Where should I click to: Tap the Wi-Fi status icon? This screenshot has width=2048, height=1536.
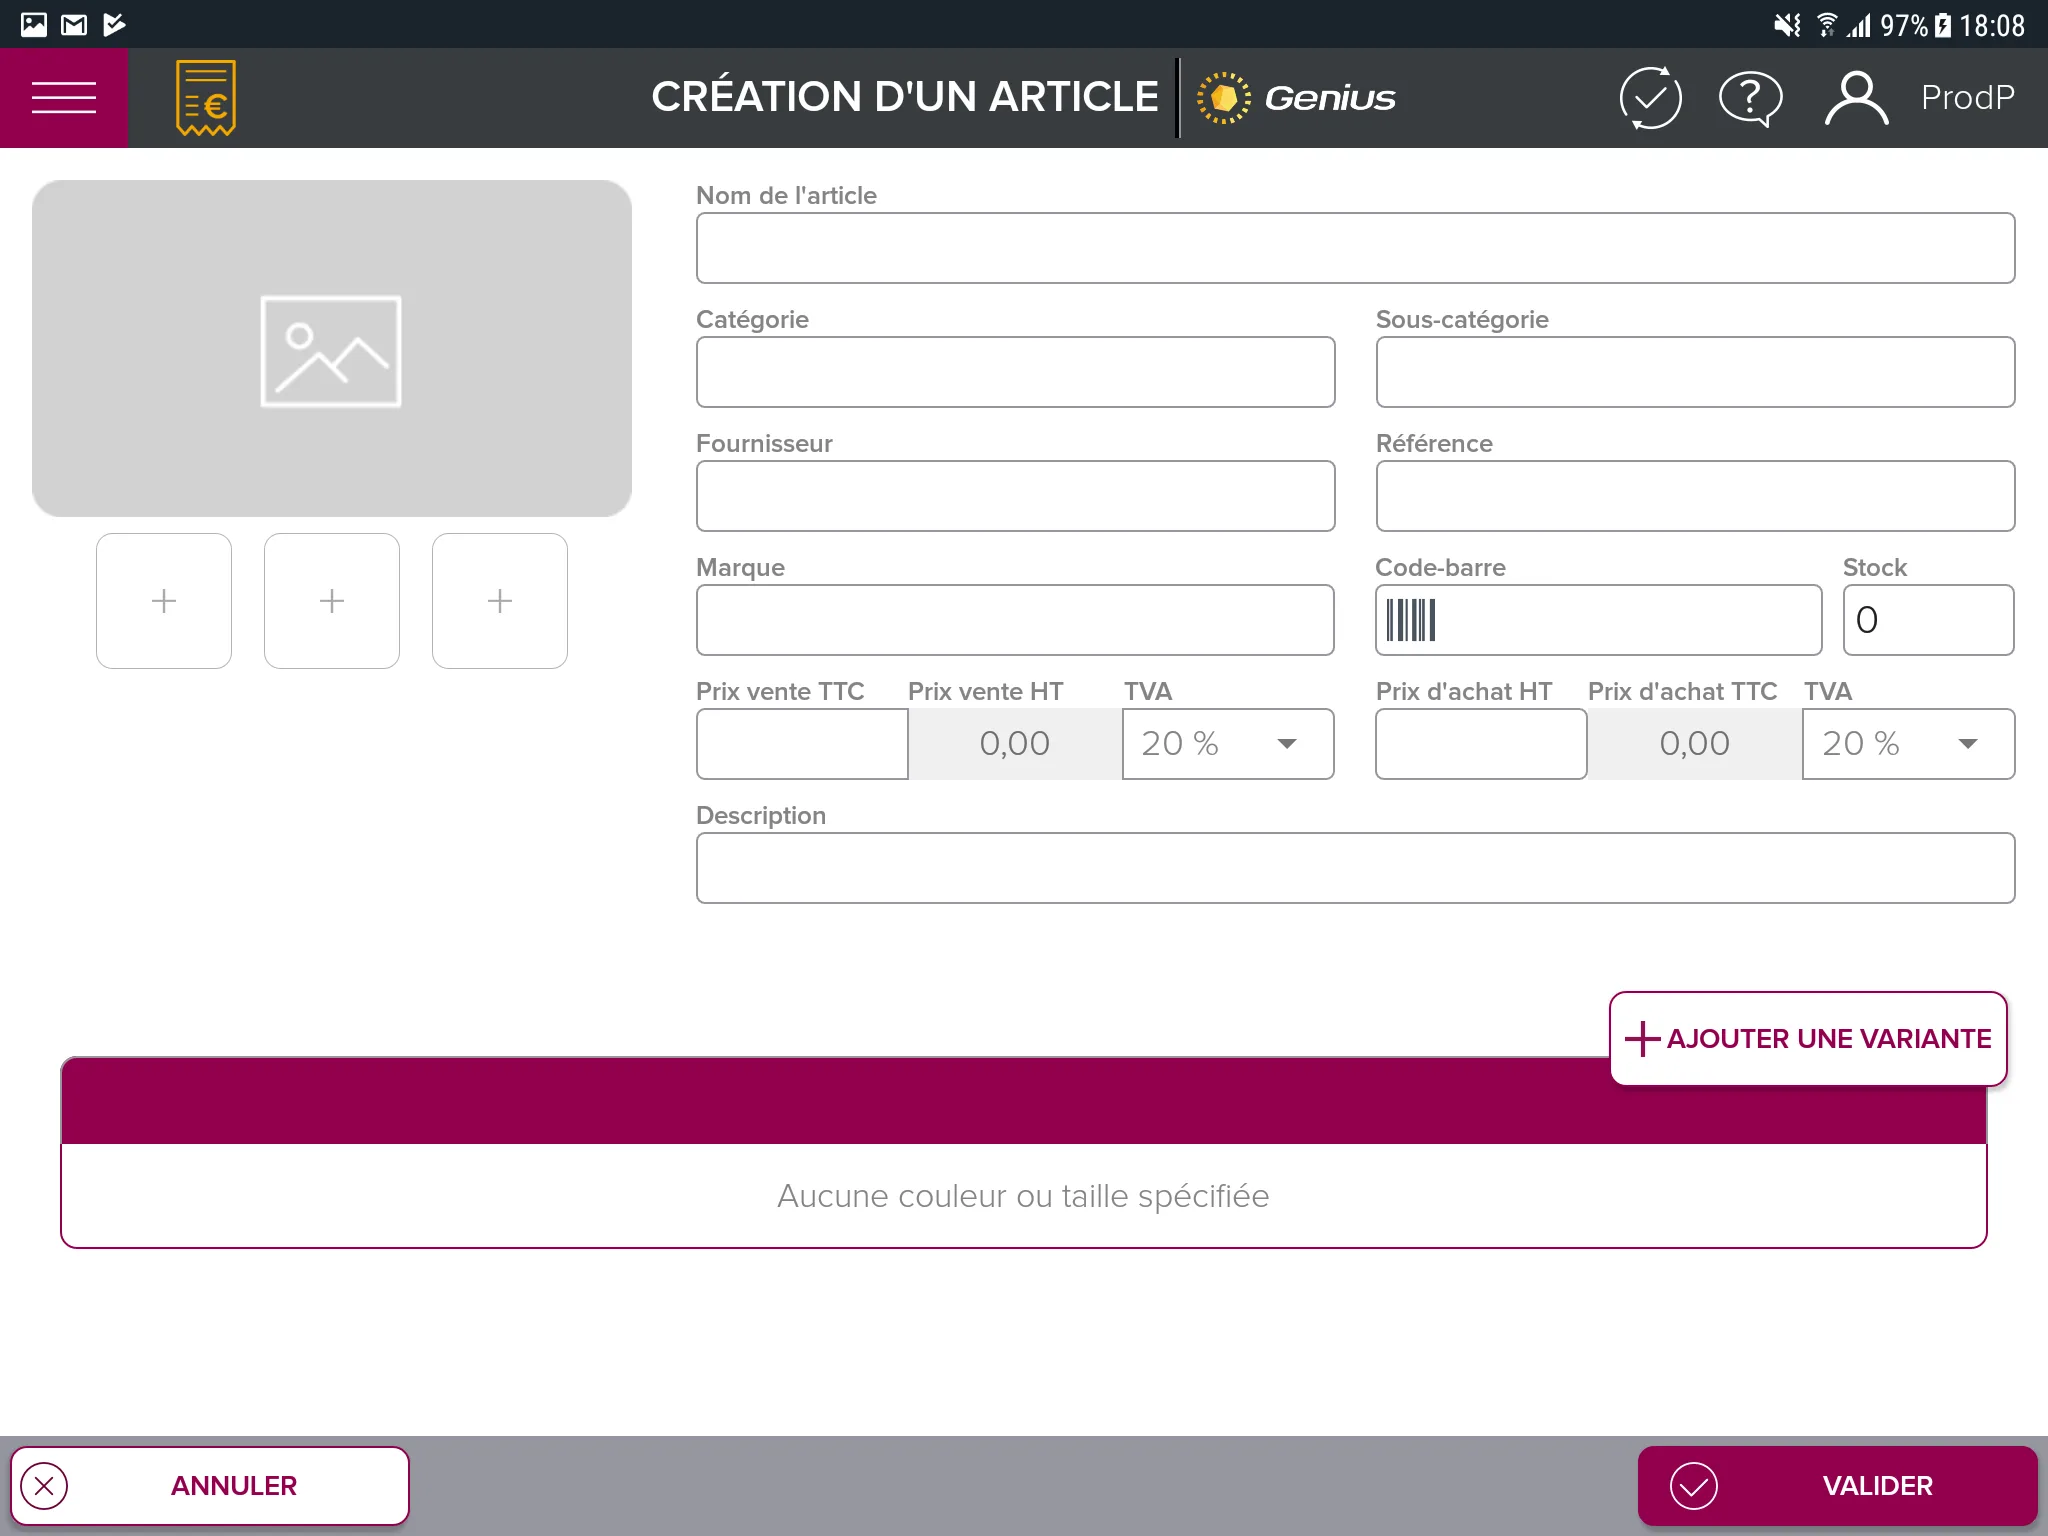[1827, 24]
